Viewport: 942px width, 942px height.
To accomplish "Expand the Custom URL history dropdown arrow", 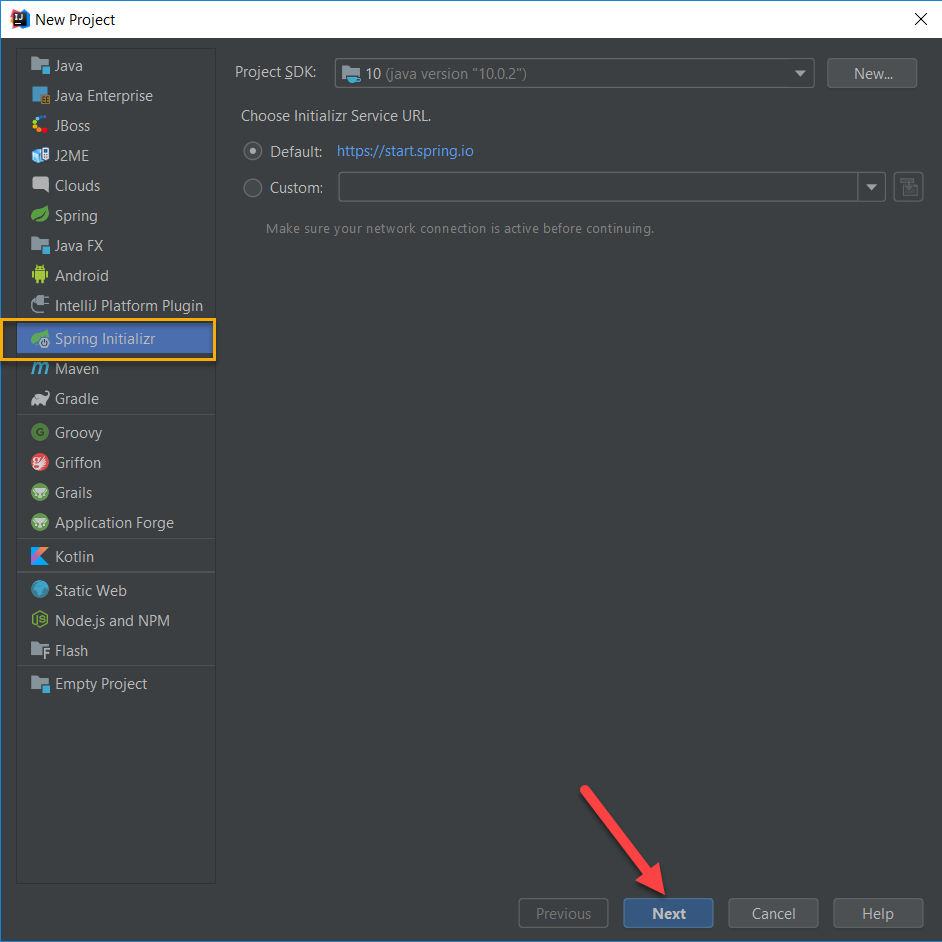I will pyautogui.click(x=872, y=187).
